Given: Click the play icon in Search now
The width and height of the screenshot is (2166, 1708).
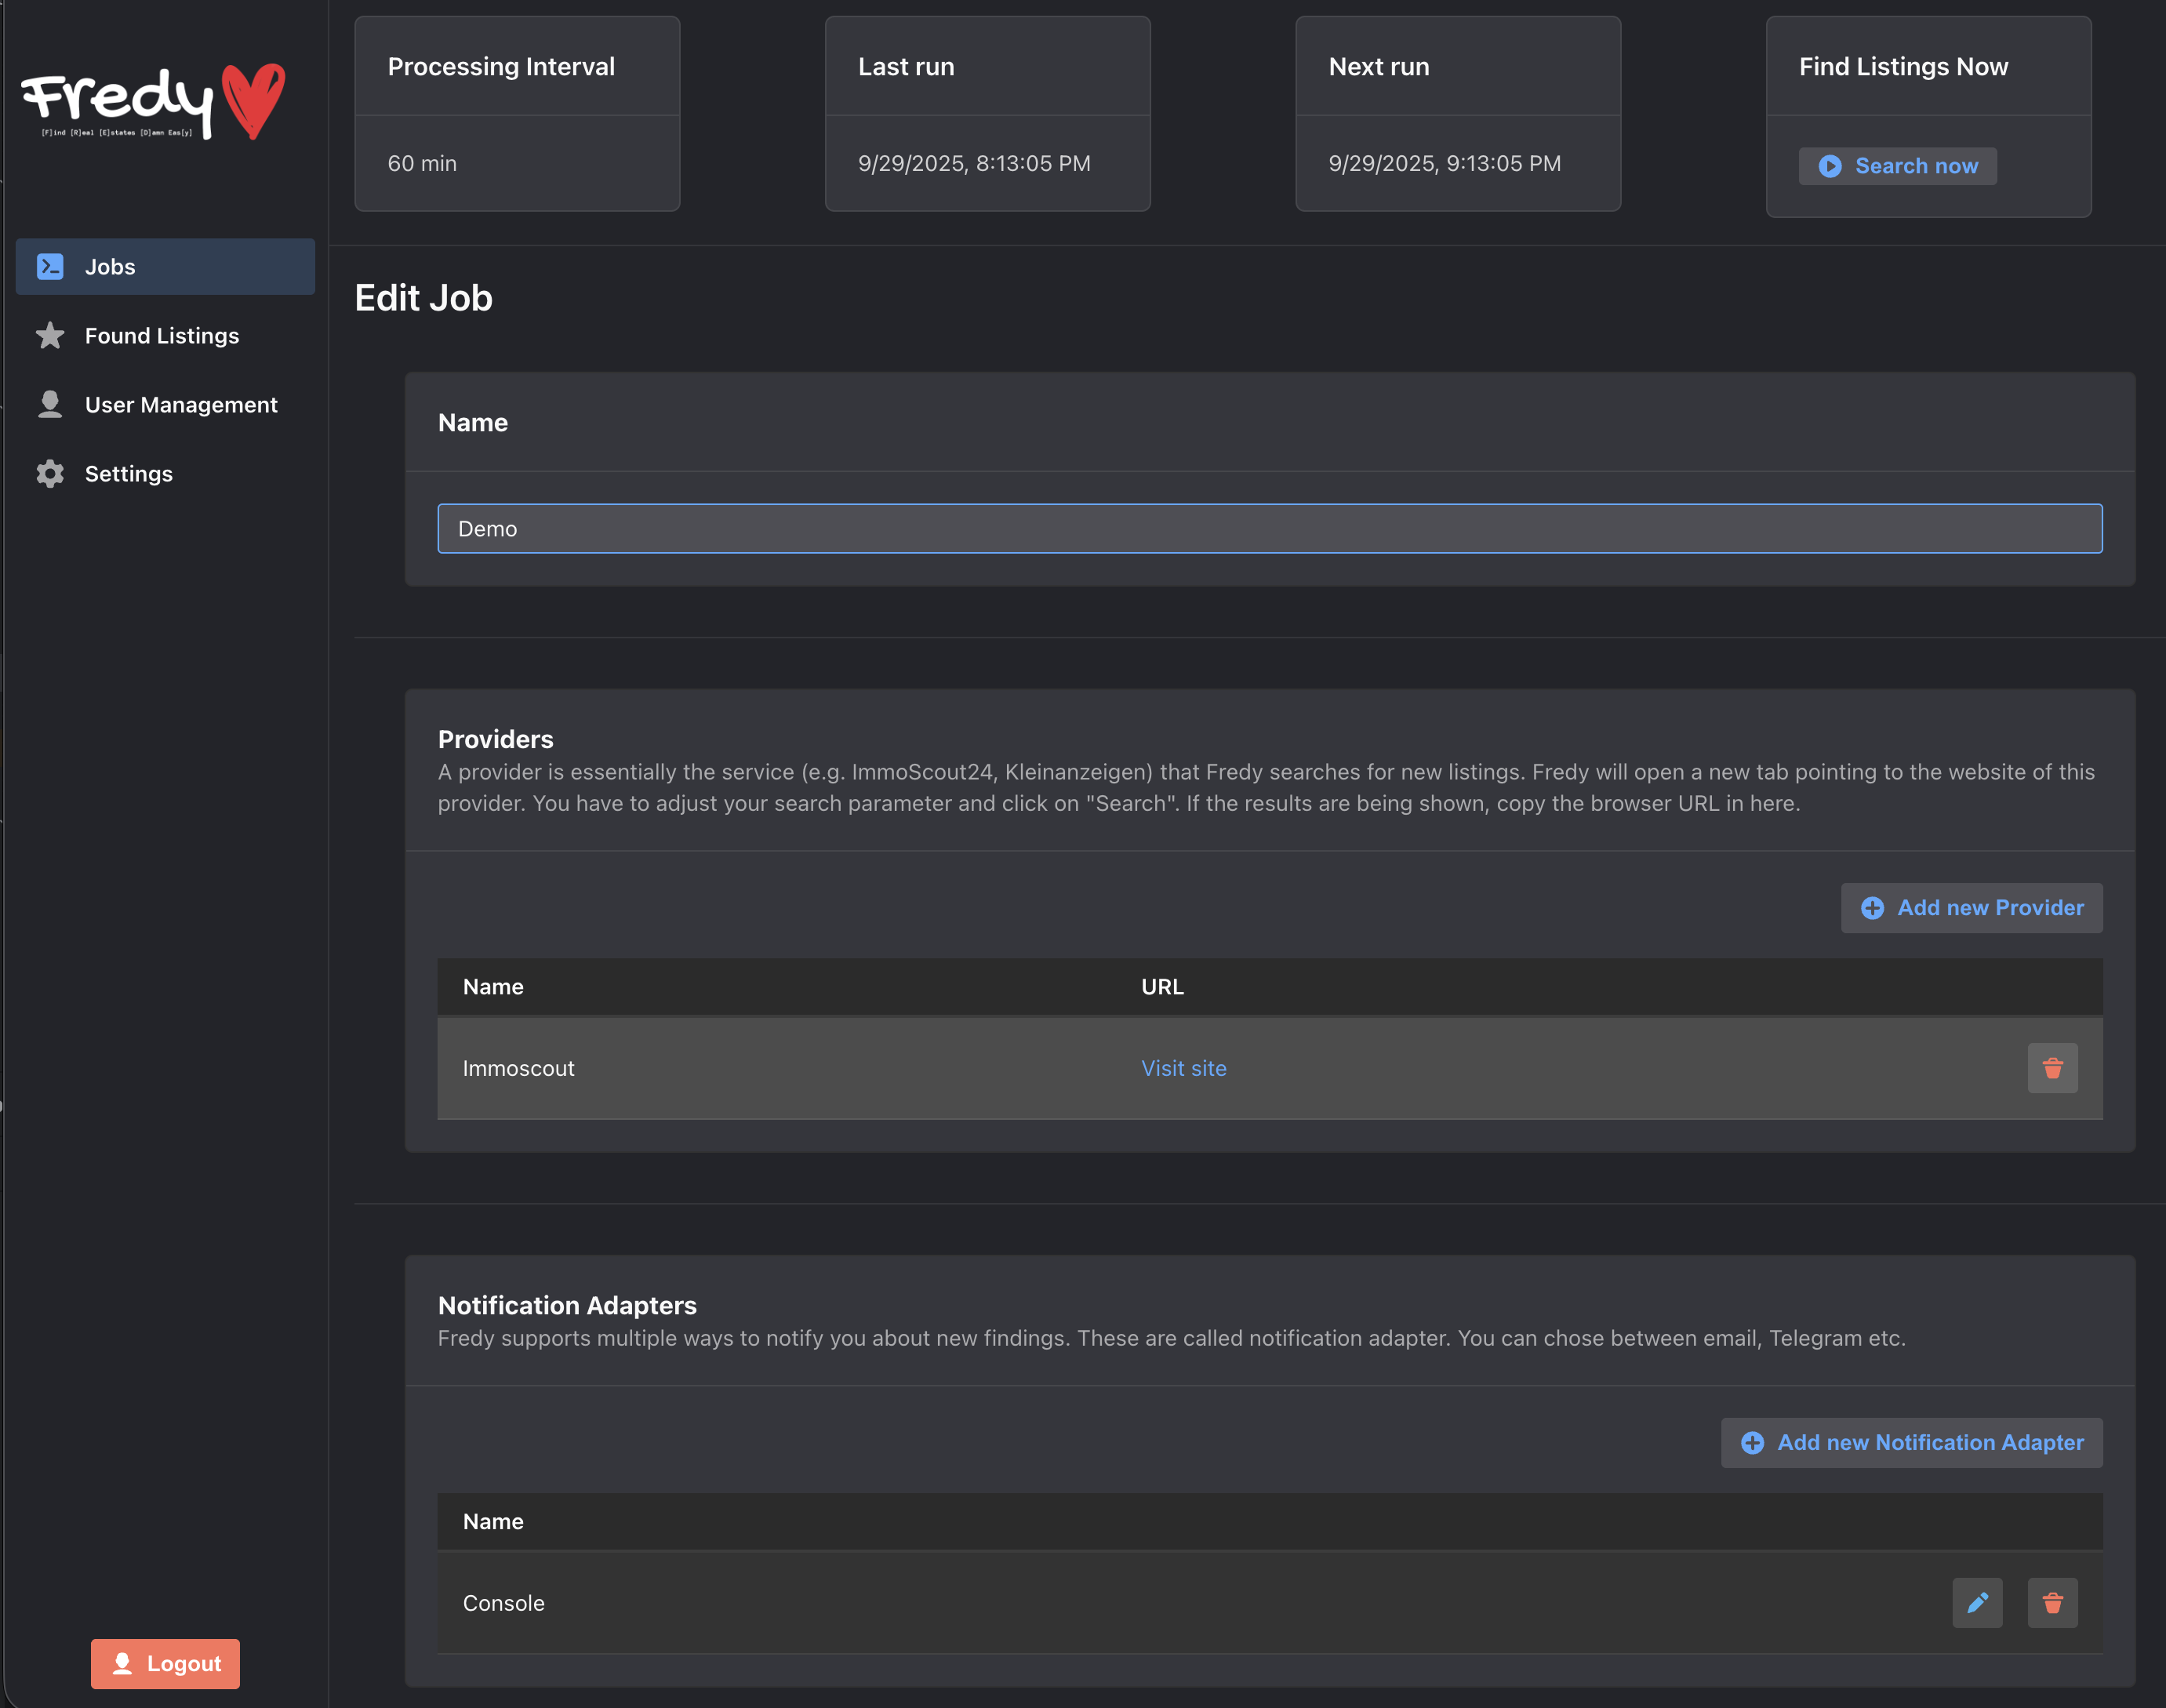Looking at the screenshot, I should click(1830, 166).
